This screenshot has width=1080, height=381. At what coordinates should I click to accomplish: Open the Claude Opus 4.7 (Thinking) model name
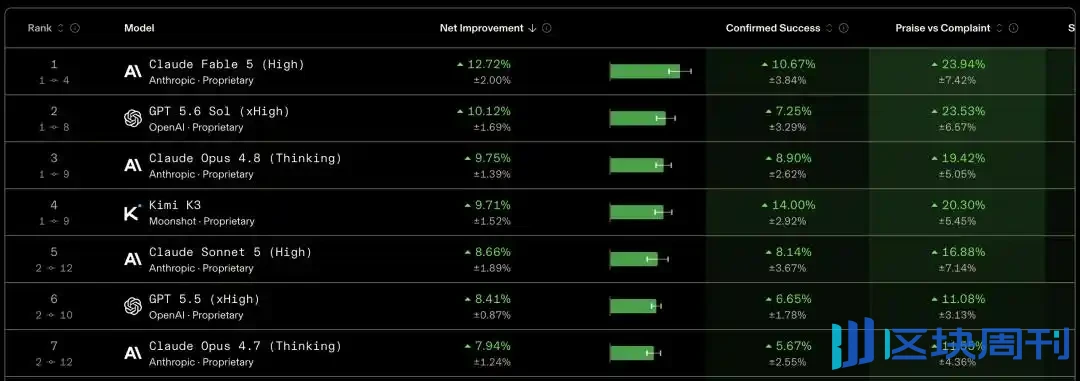[x=245, y=346]
